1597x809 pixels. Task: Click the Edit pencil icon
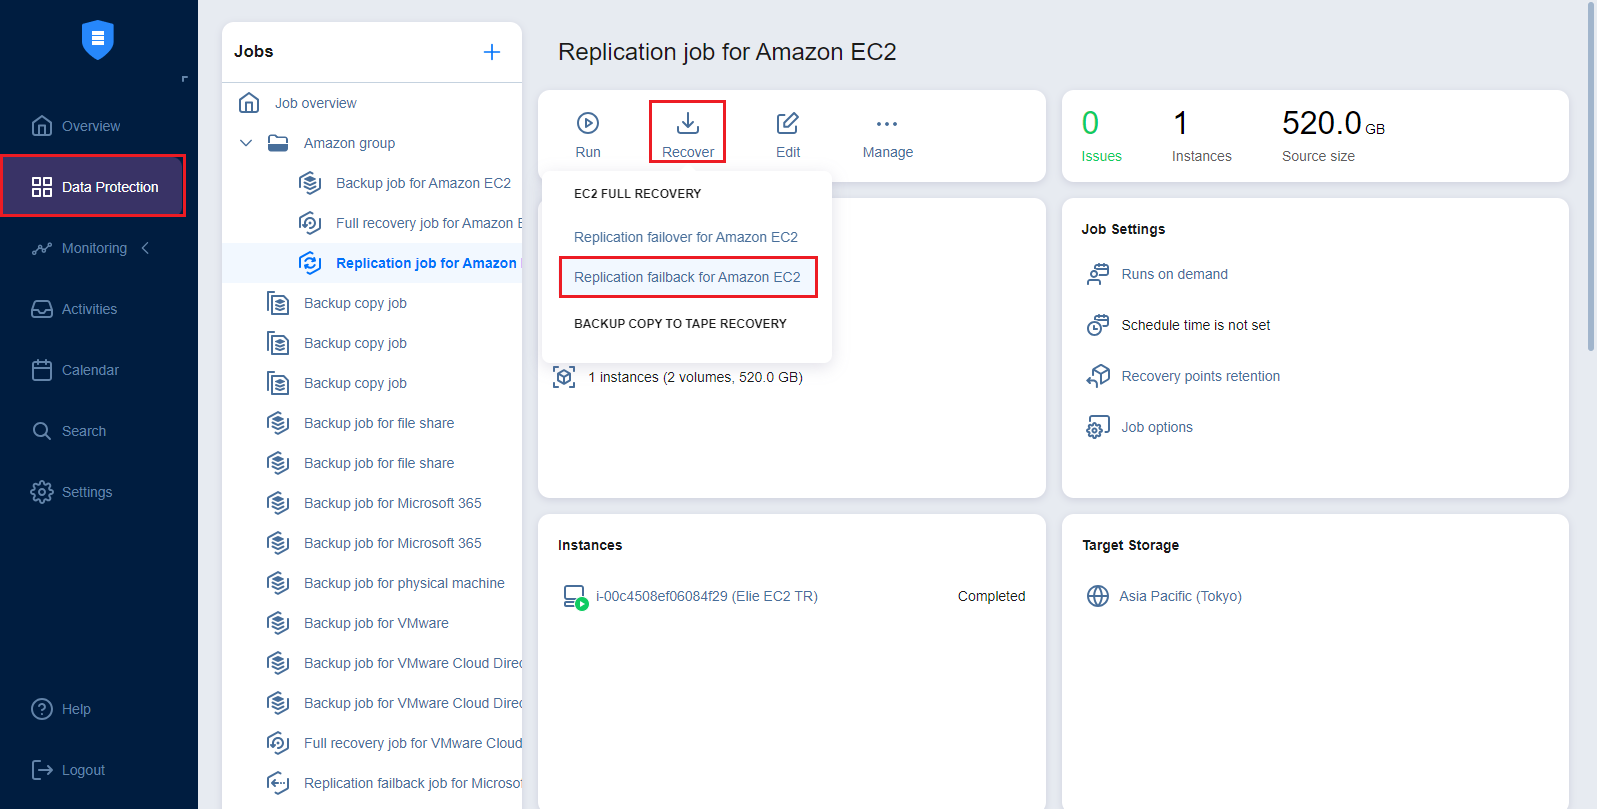pos(788,123)
